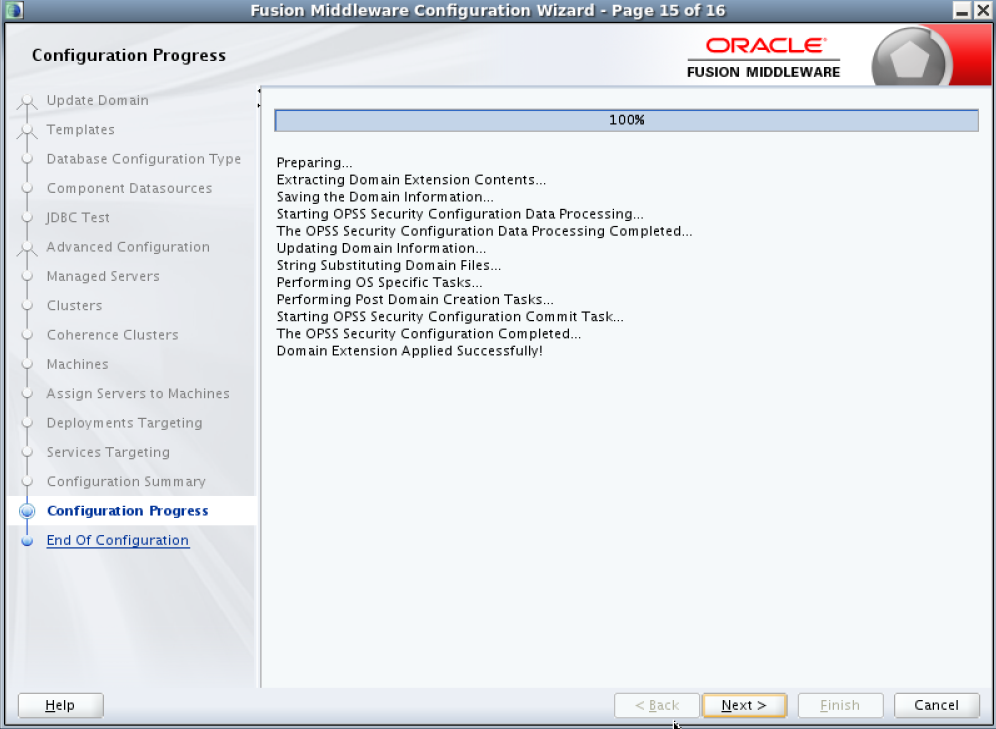Viewport: 996px width, 729px height.
Task: Click the greyed Finish button
Action: [840, 705]
